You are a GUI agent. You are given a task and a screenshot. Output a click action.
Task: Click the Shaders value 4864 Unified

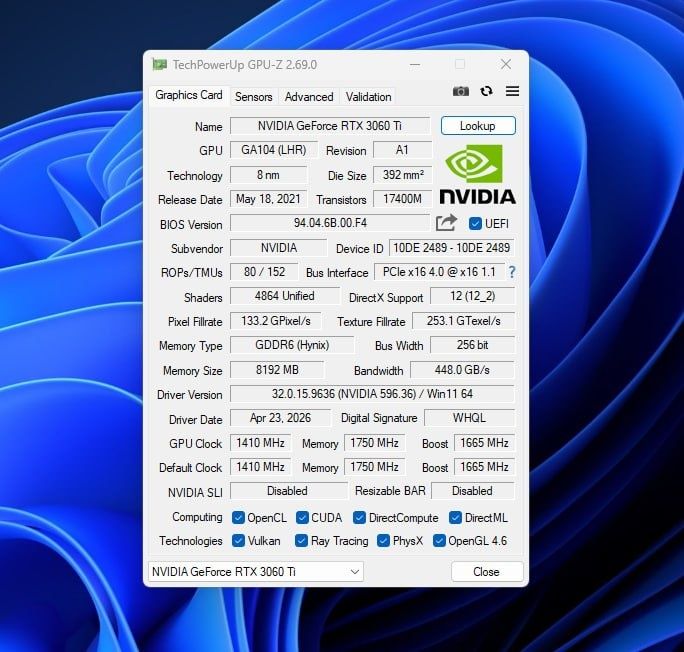tap(284, 296)
